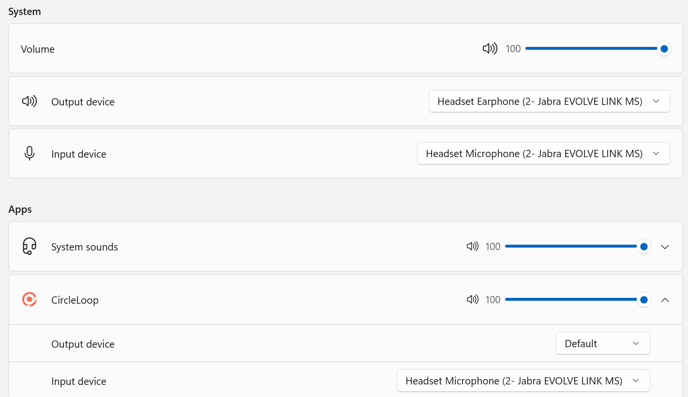Collapse the CircleLoop row chevron
Viewport: 688px width, 397px height.
click(x=665, y=300)
